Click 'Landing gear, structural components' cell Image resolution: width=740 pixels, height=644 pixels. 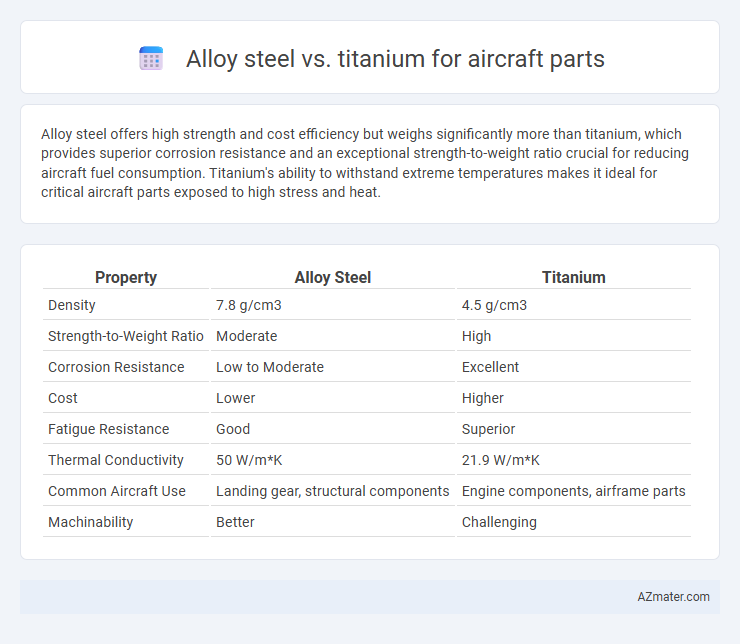click(332, 491)
